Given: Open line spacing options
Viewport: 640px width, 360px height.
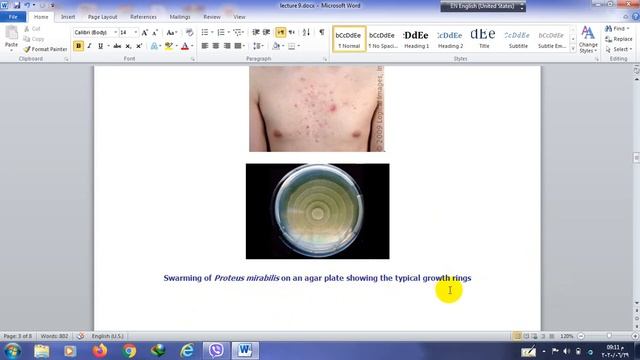Looking at the screenshot, I should [257, 46].
